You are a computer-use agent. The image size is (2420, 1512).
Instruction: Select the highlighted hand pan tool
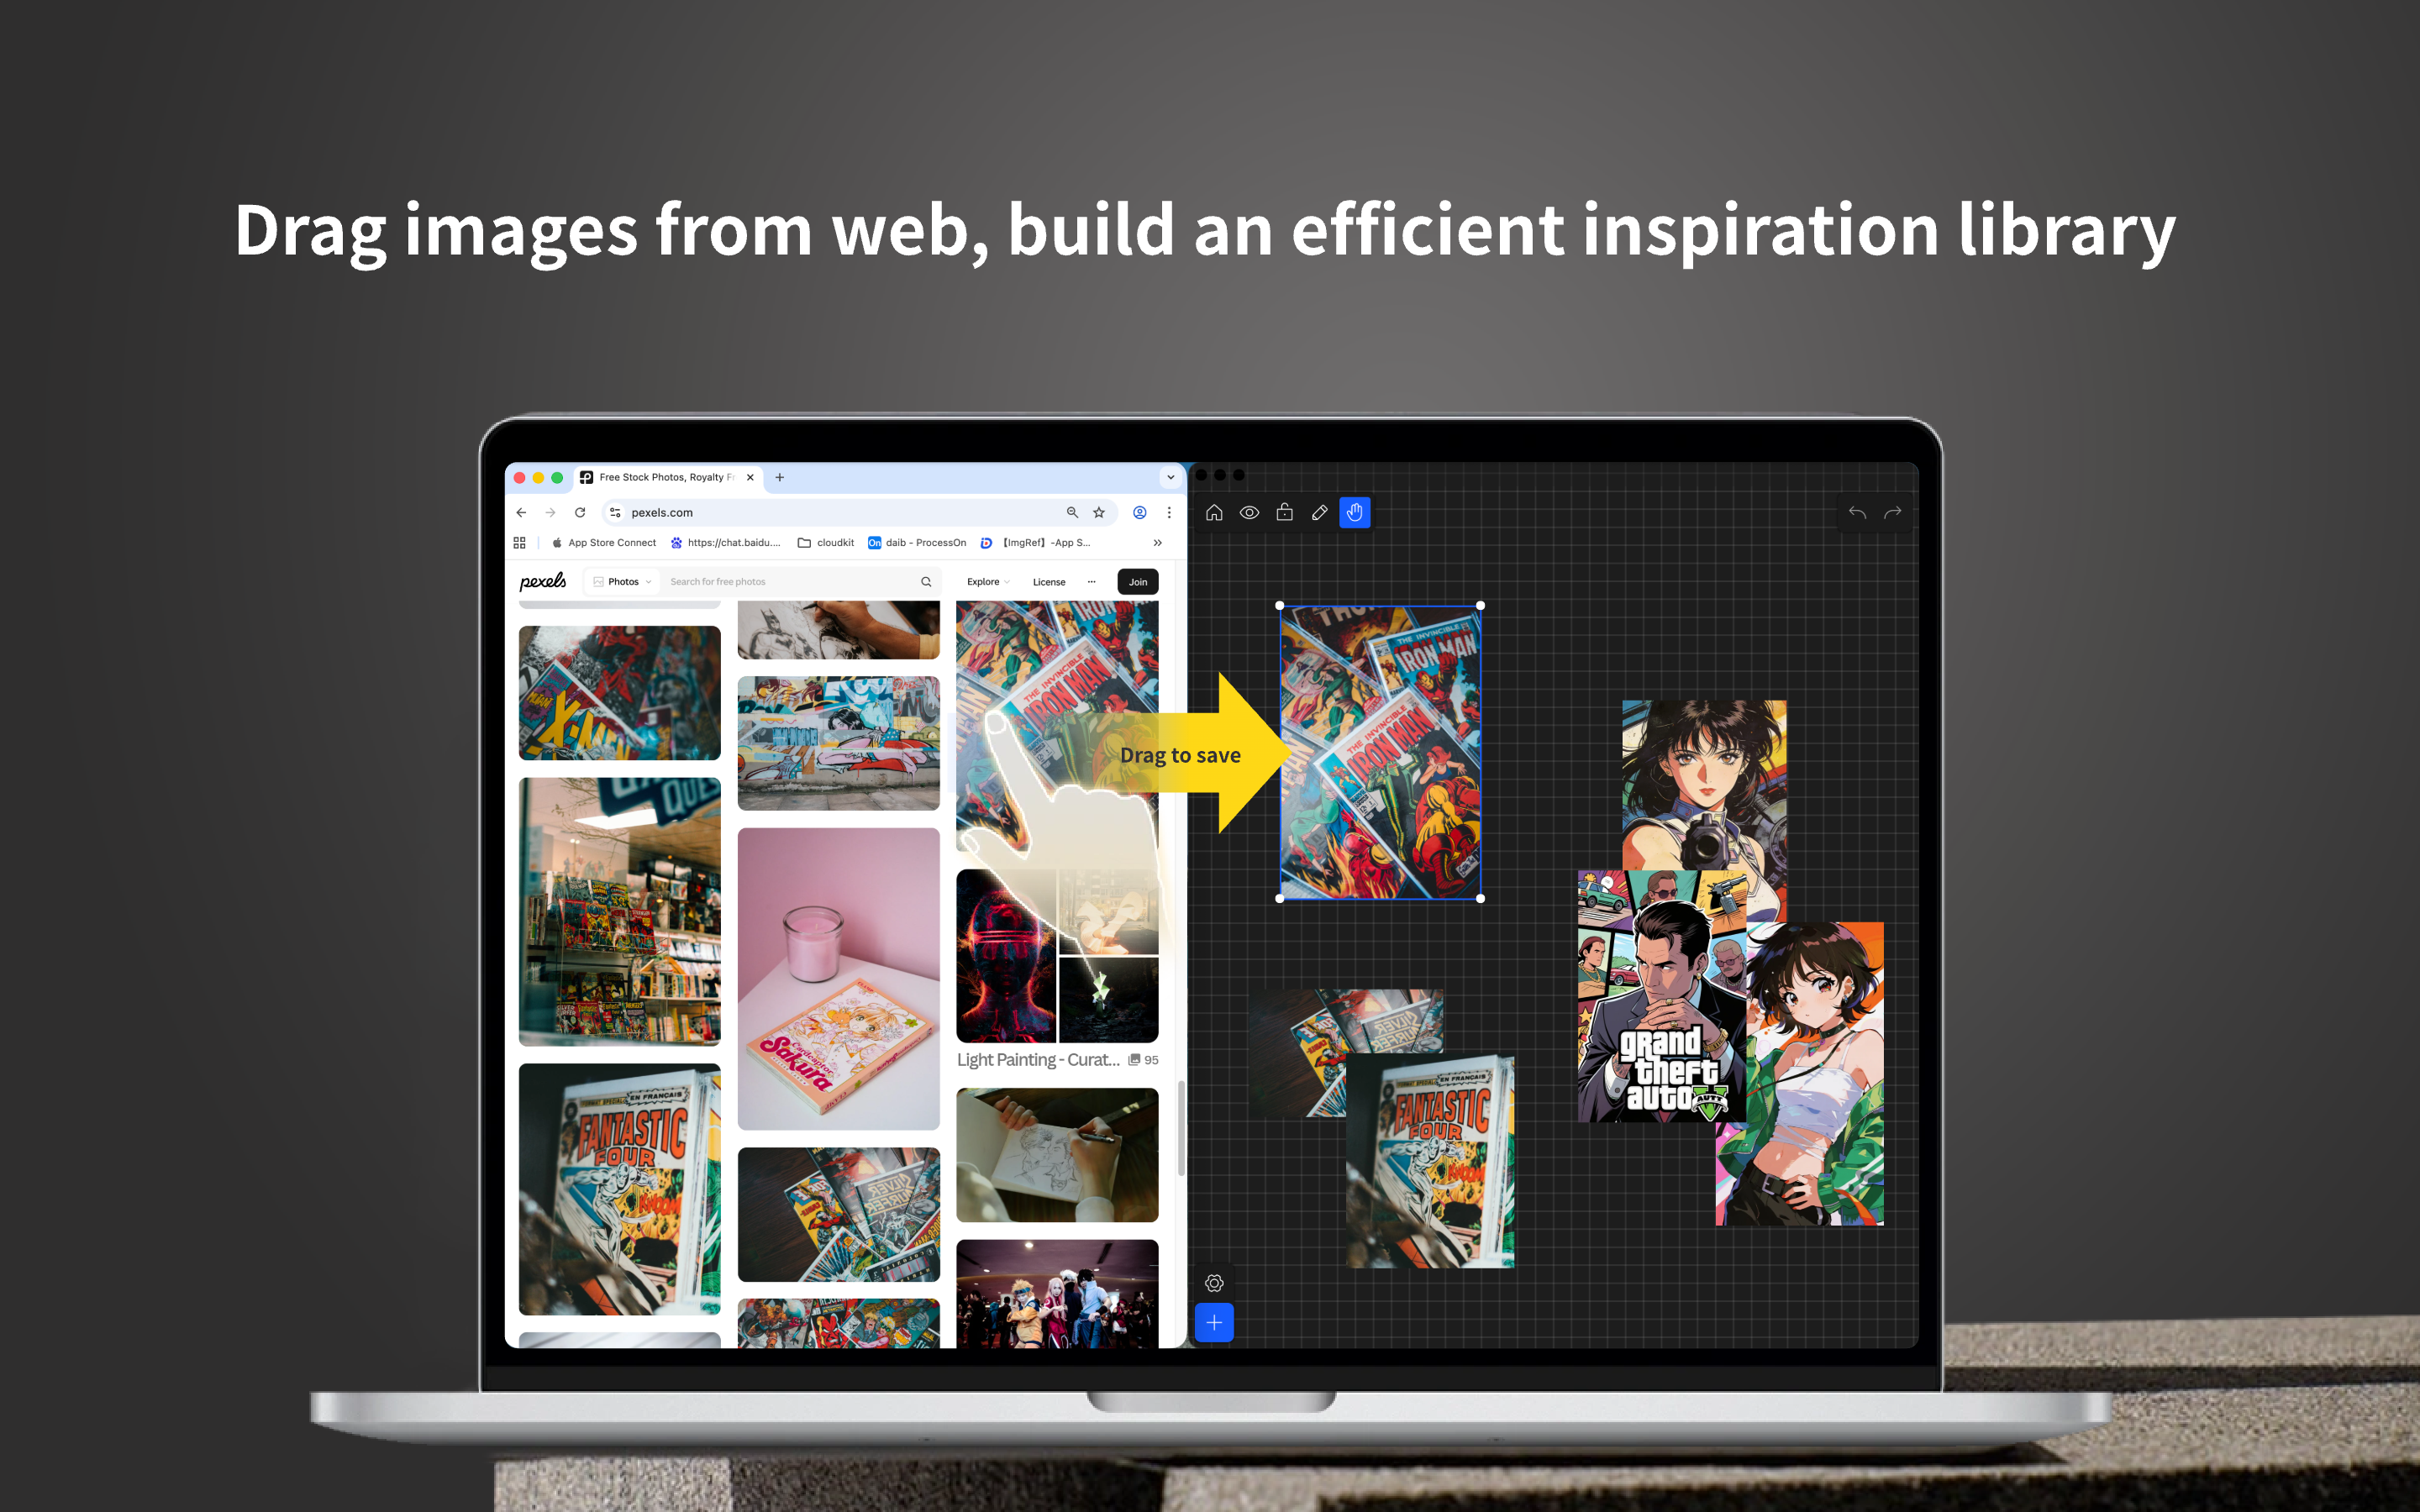tap(1355, 512)
